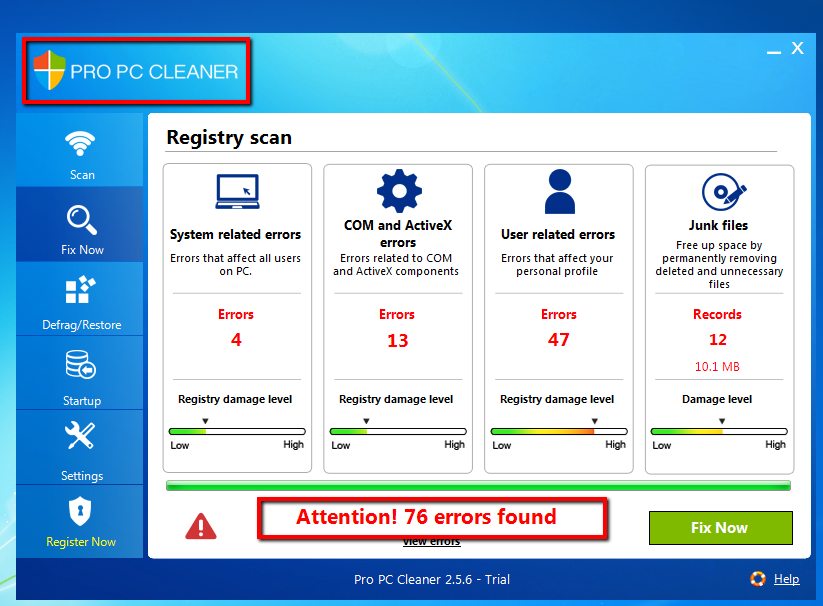The width and height of the screenshot is (823, 606).
Task: Click the Registry scan heading
Action: [x=229, y=137]
